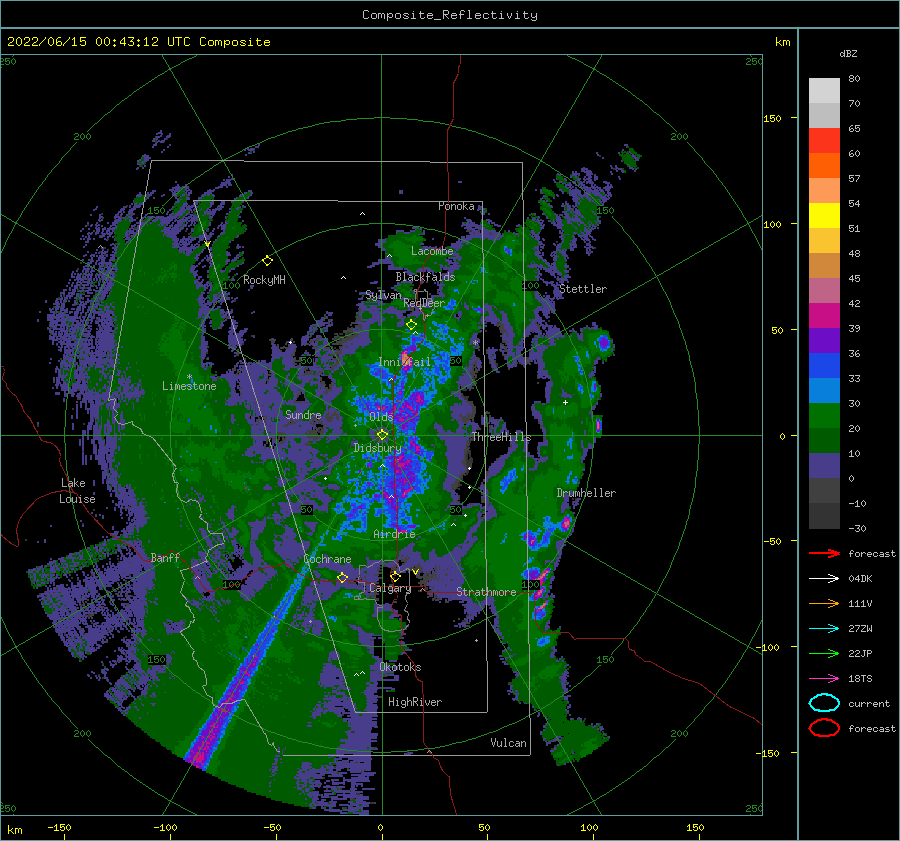Click the Limestone label
This screenshot has width=900, height=841.
point(189,386)
